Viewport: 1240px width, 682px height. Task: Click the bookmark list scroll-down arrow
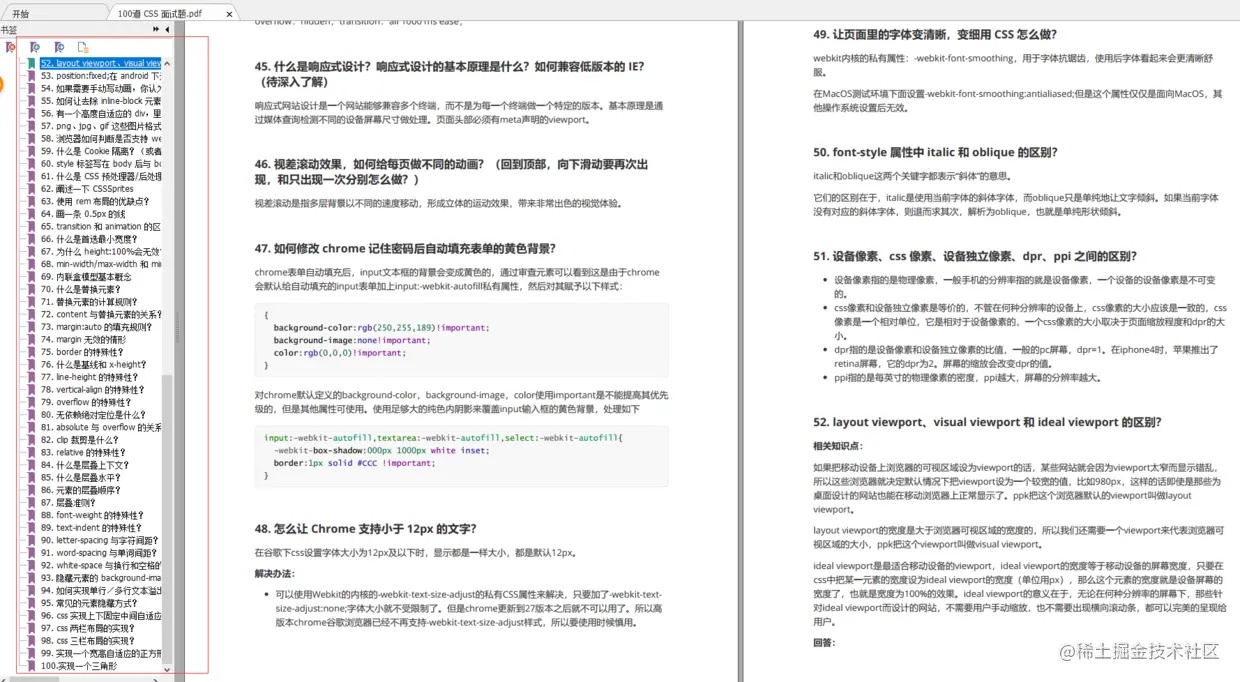pos(167,668)
